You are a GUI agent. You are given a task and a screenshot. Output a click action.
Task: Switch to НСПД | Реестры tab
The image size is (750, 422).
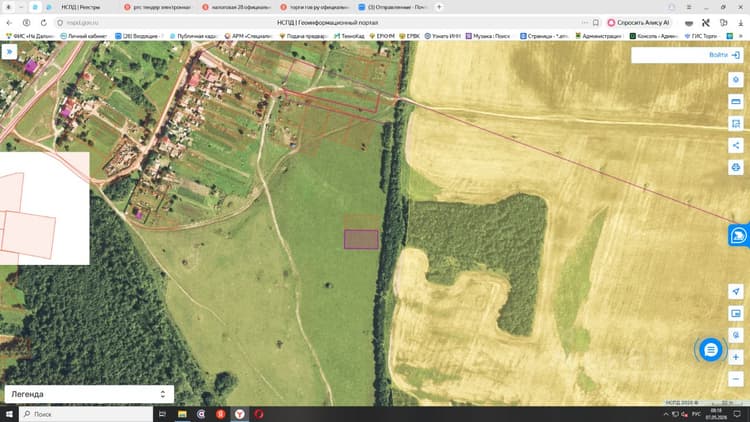coord(81,7)
